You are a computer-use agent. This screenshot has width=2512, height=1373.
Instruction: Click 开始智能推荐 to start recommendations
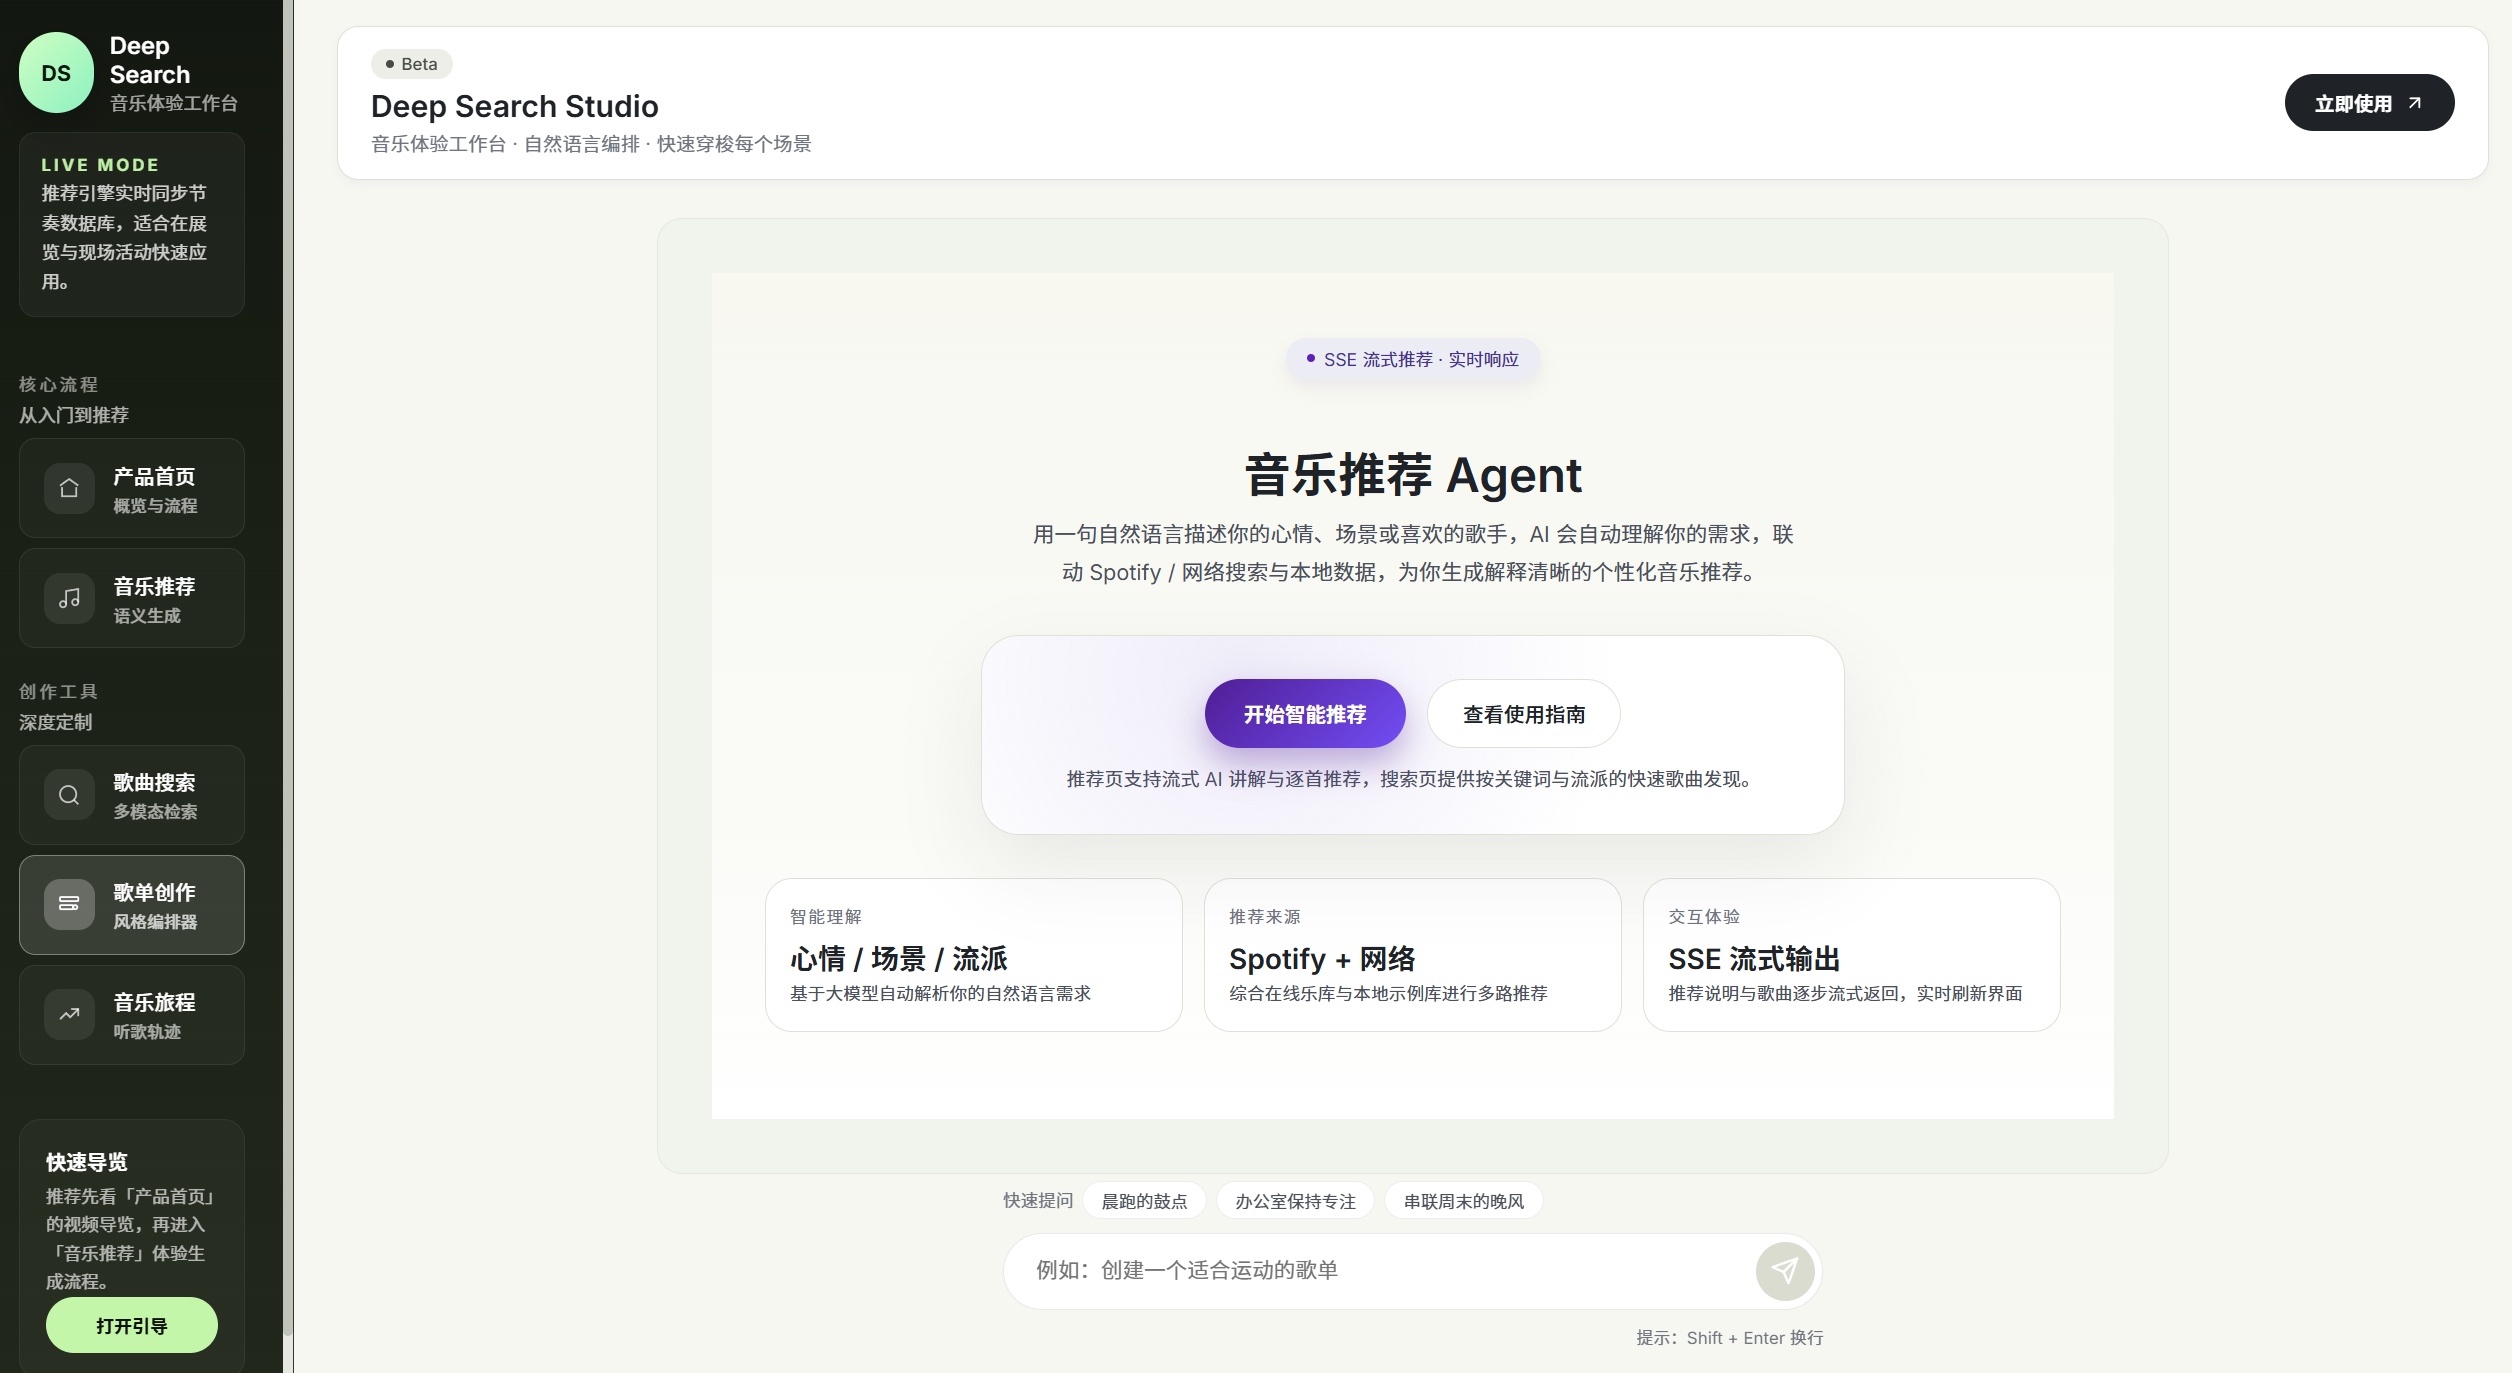pos(1304,713)
